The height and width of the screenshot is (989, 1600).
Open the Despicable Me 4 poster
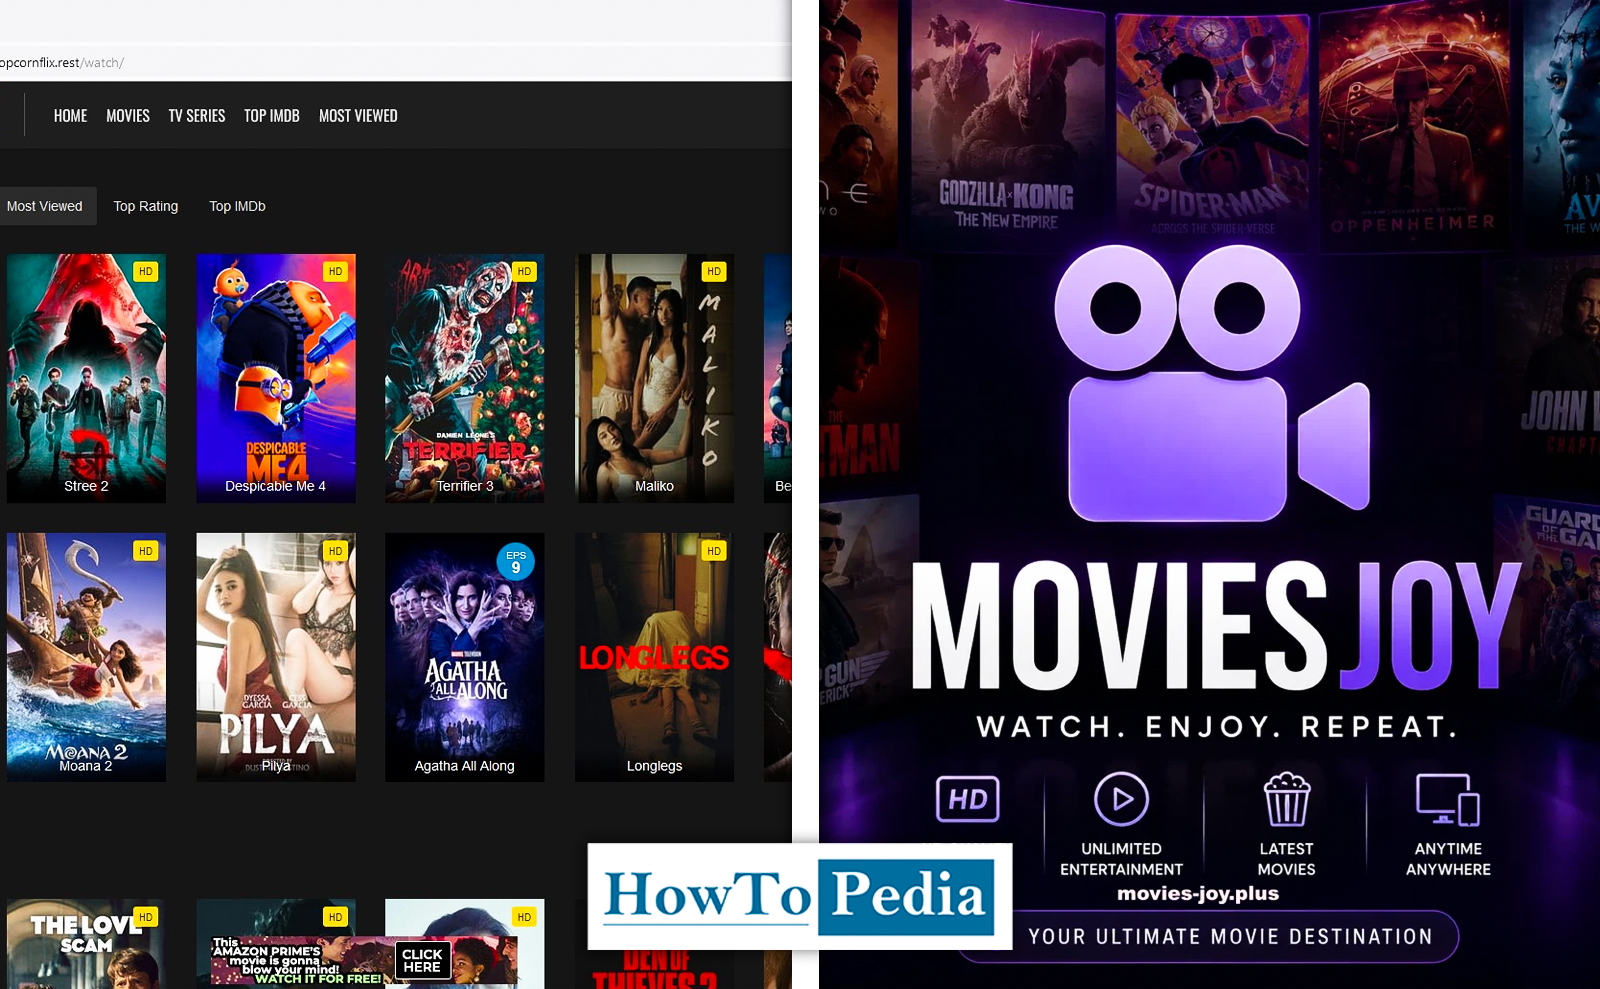[x=276, y=378]
